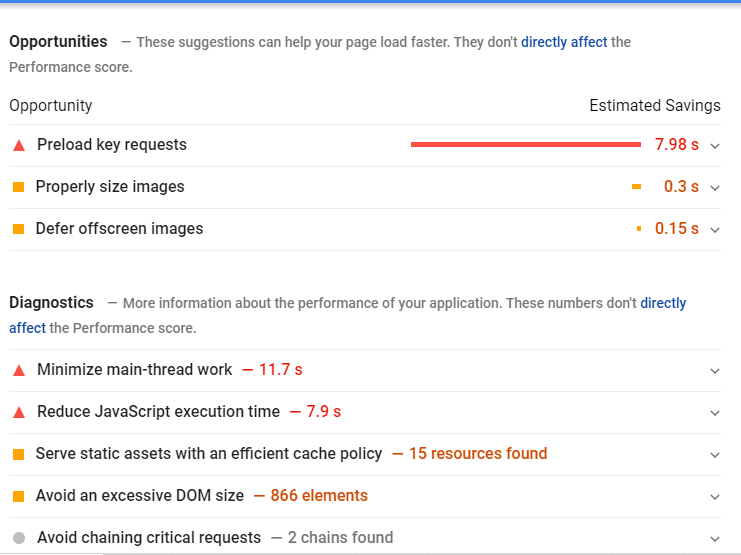Click red triangle beside Reduce JavaScript execution time

(19, 413)
